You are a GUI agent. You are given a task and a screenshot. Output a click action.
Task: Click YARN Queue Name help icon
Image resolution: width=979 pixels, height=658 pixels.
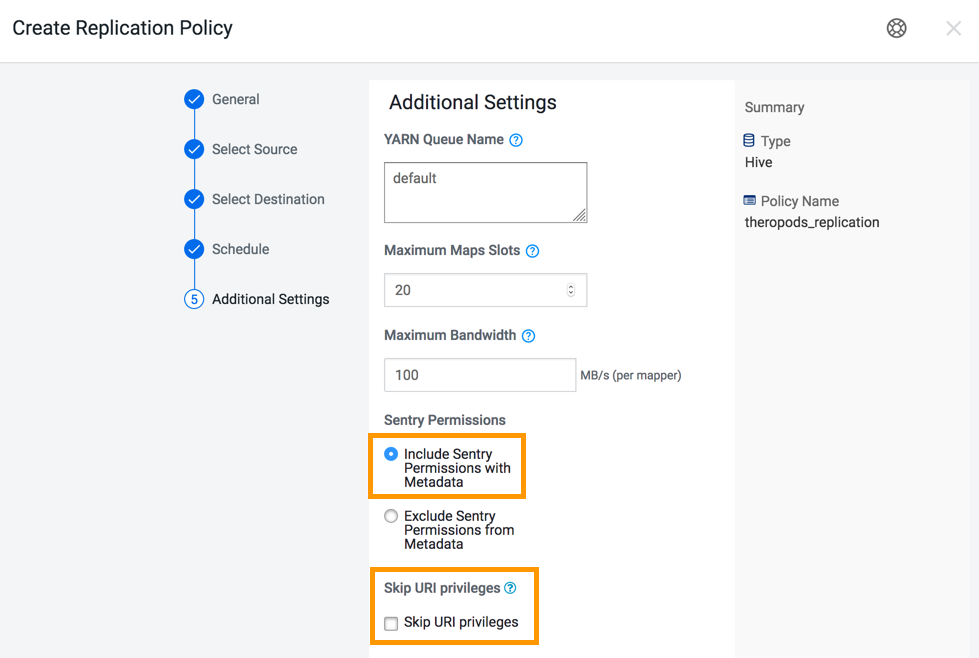516,140
